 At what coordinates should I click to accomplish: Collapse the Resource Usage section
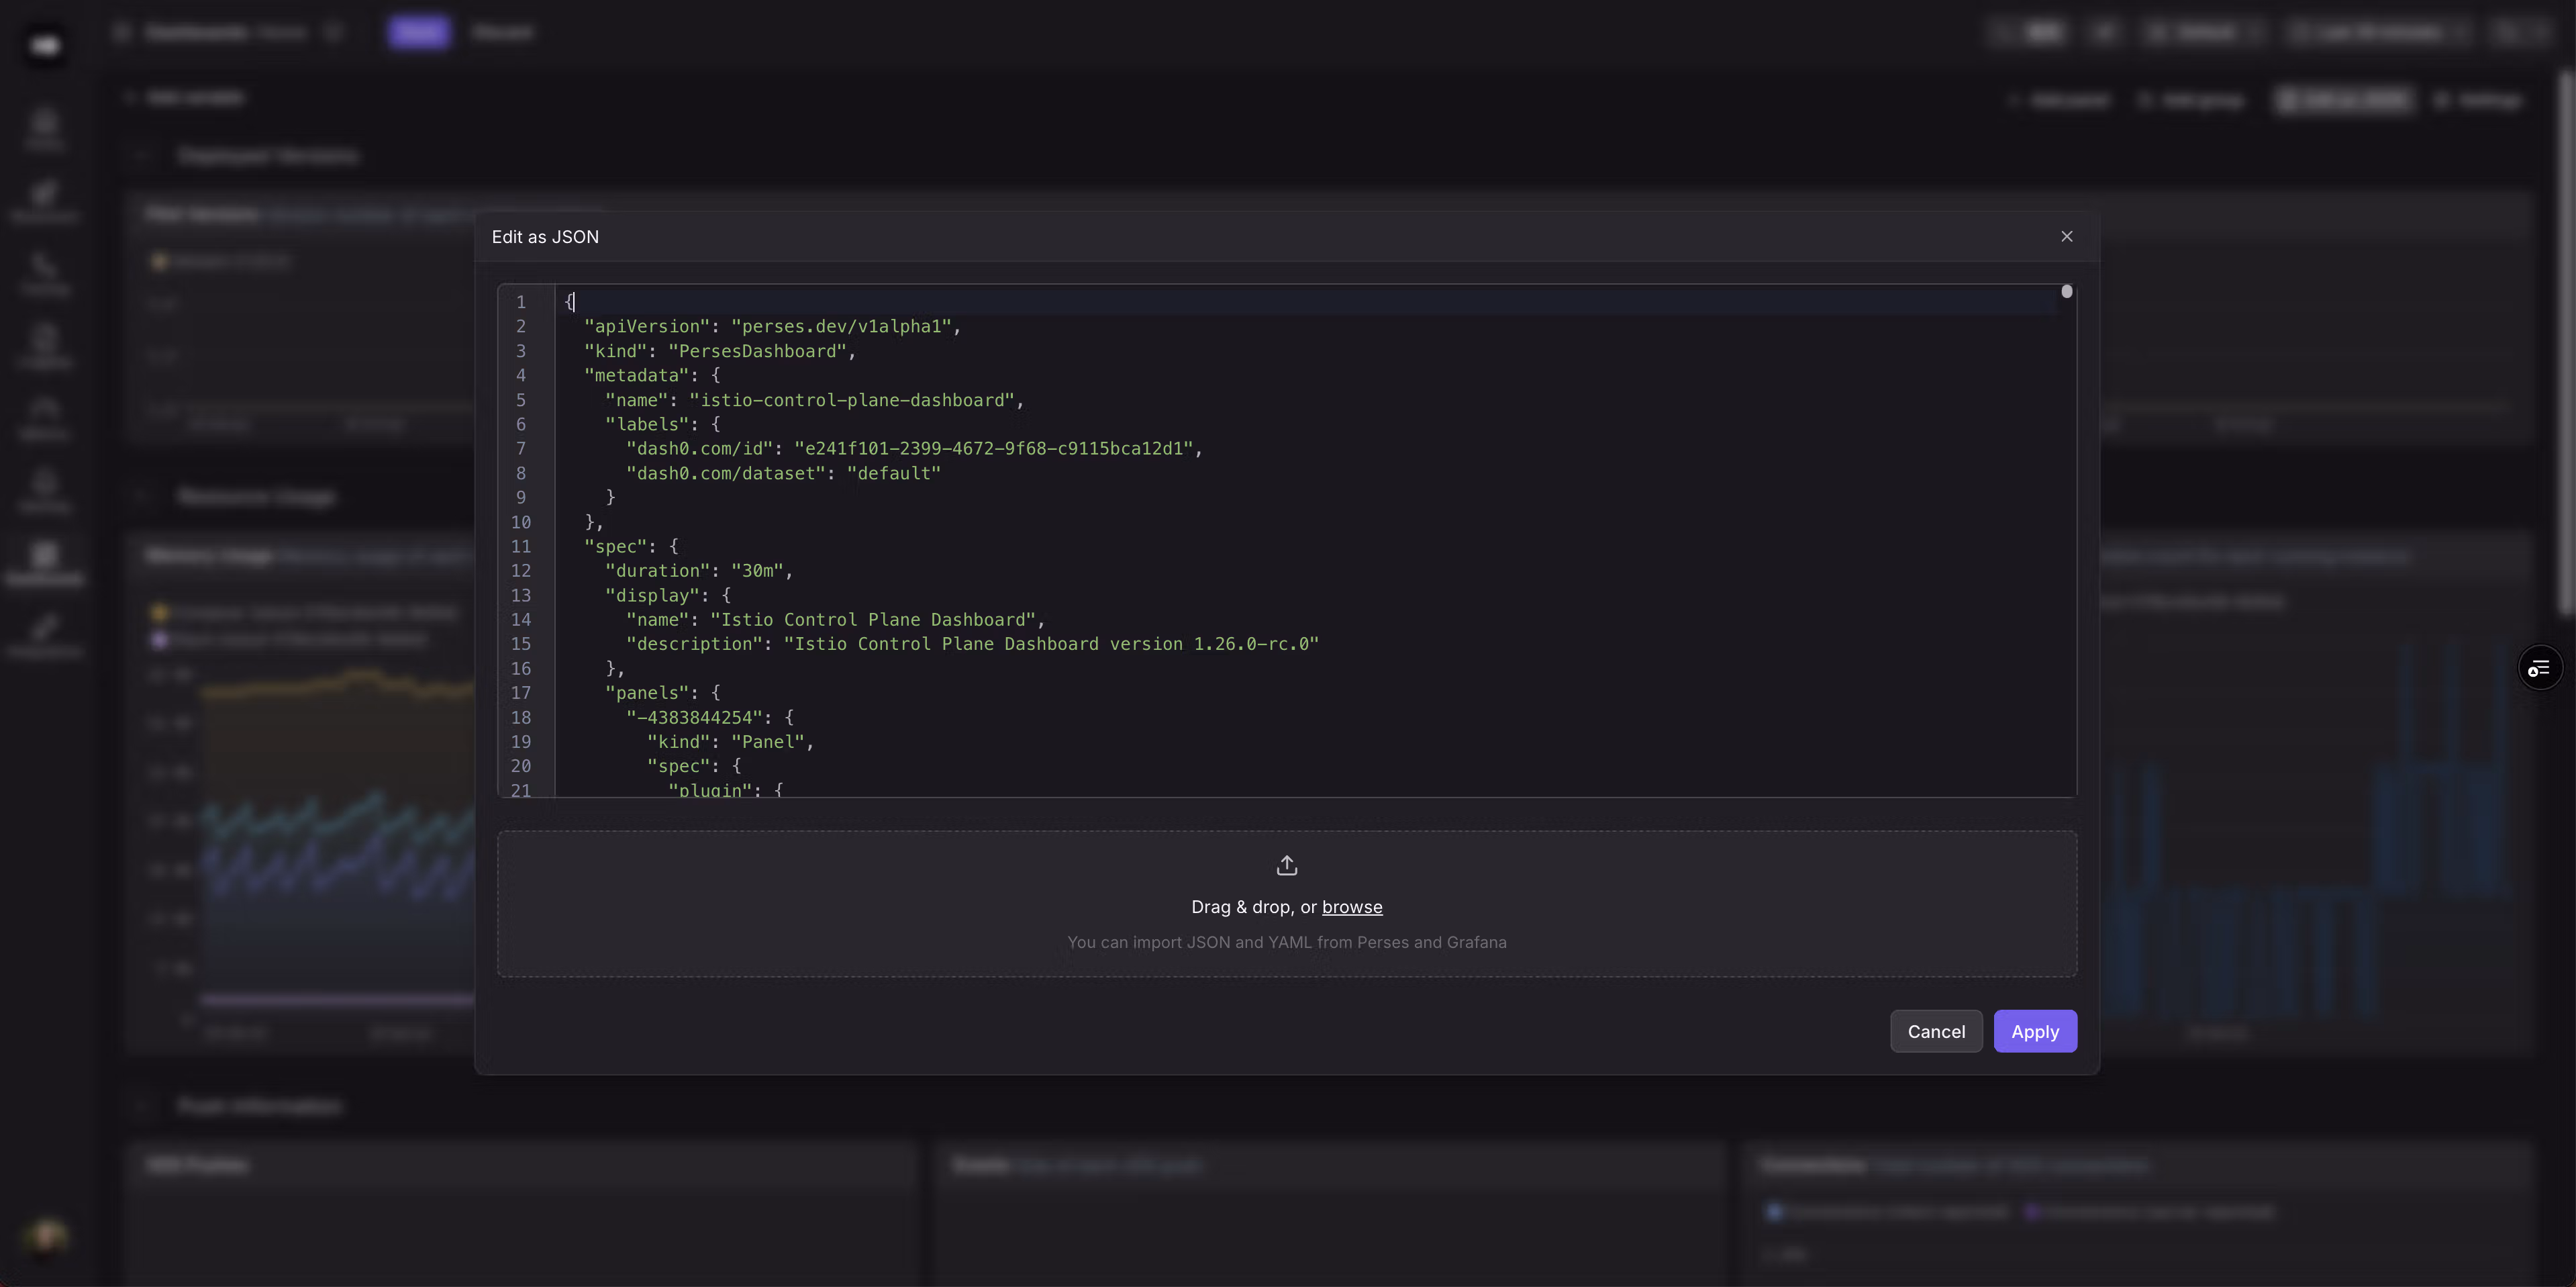pos(141,497)
